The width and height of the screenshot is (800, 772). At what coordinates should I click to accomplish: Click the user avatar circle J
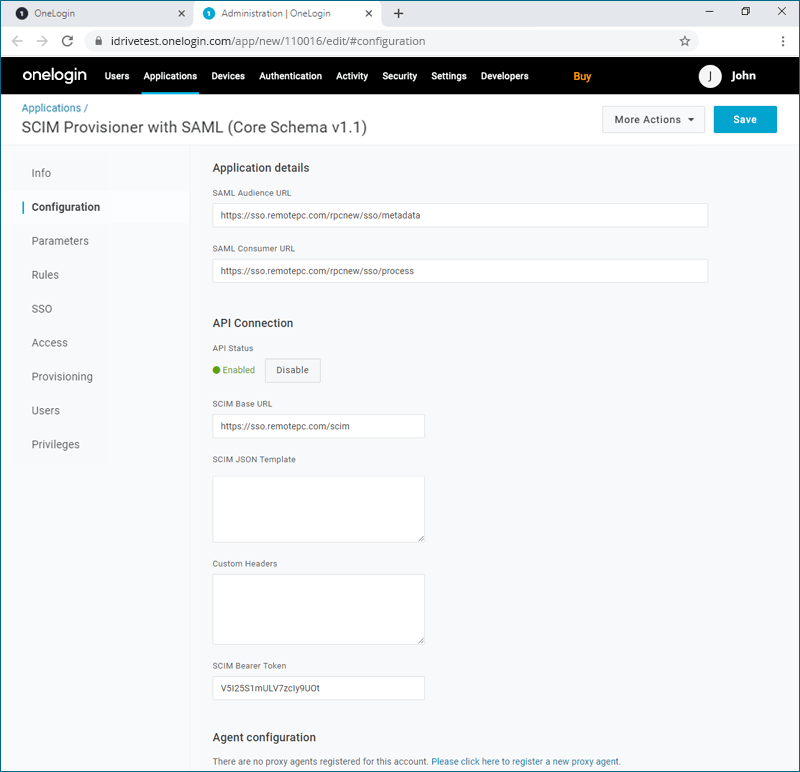coord(710,77)
